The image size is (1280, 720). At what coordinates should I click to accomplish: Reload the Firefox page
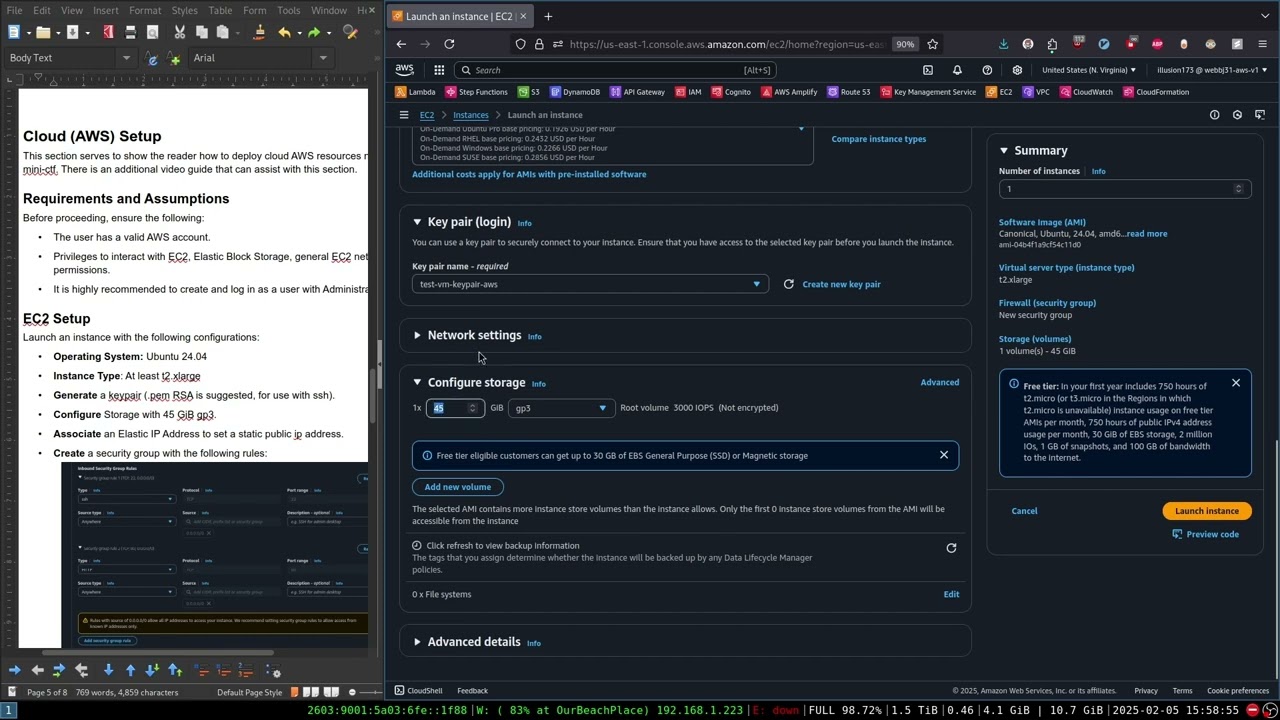coord(449,44)
